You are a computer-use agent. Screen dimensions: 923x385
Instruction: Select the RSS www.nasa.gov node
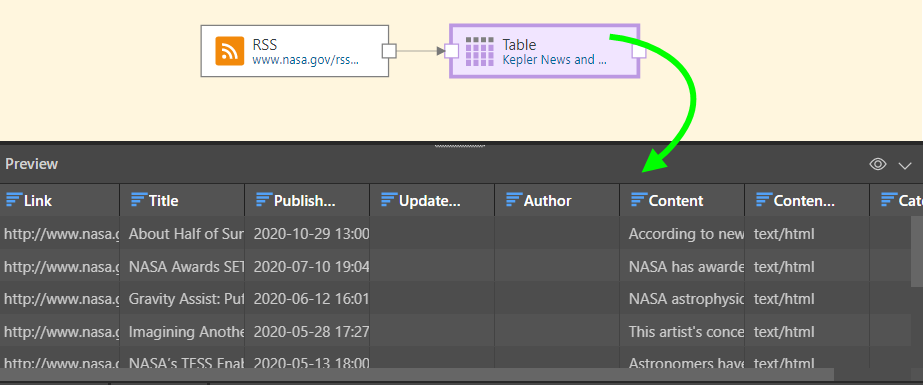295,51
